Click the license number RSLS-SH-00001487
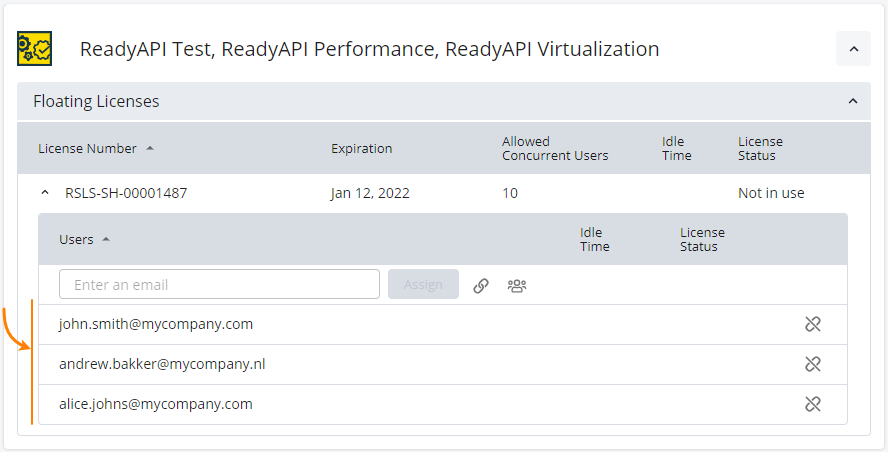 pyautogui.click(x=126, y=193)
